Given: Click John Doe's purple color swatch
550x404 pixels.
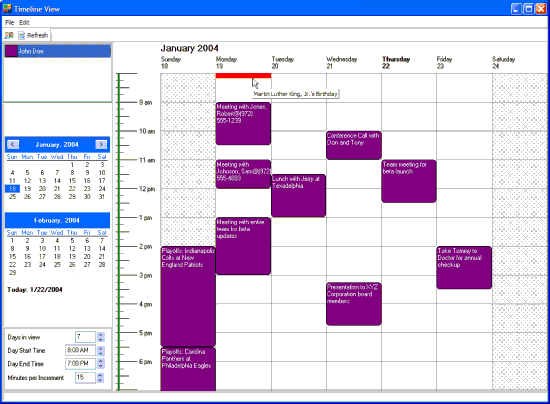Looking at the screenshot, I should (11, 51).
